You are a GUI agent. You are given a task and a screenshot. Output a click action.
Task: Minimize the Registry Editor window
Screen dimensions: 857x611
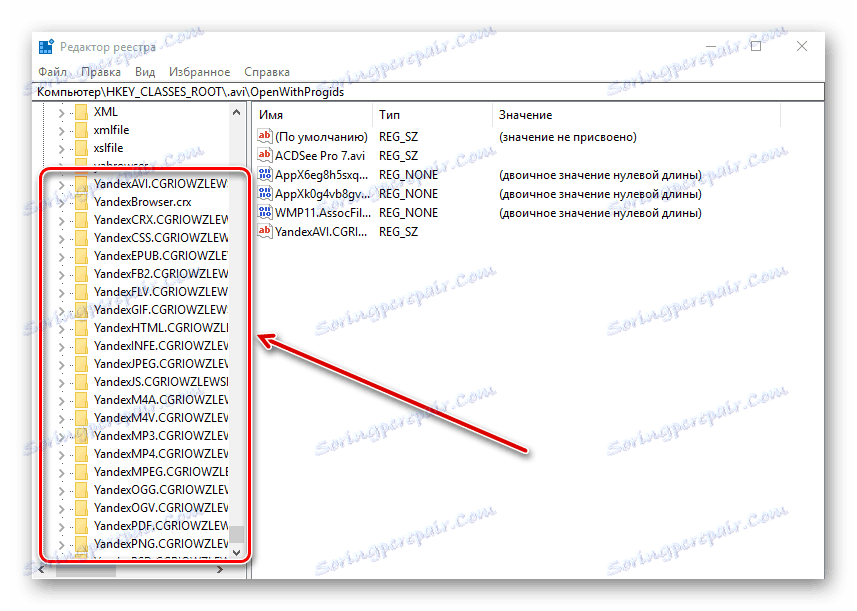point(711,46)
